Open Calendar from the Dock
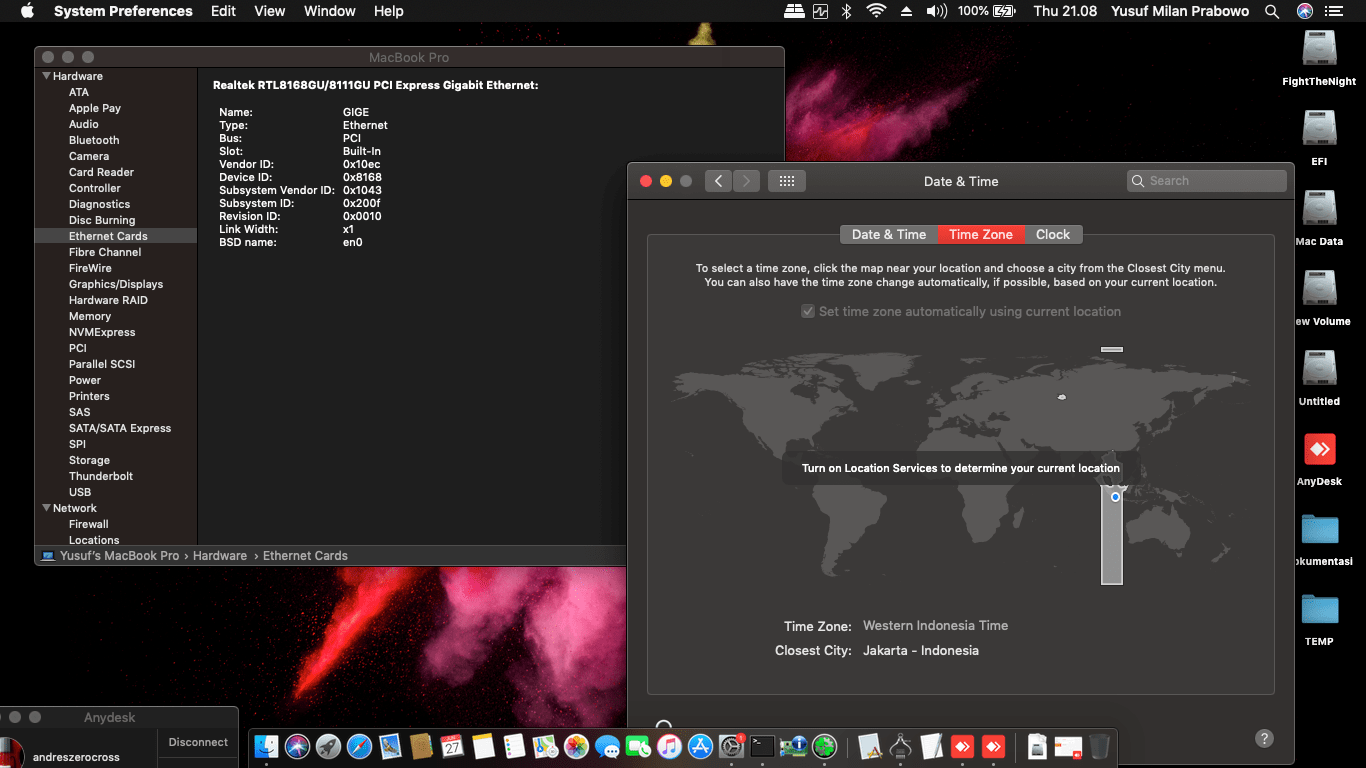Screen dimensions: 1366x768 pyautogui.click(x=452, y=746)
